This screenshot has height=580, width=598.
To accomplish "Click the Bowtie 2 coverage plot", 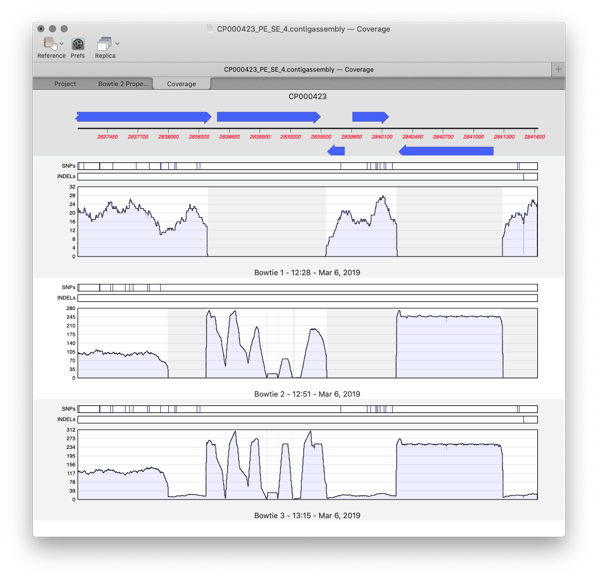I will click(x=307, y=343).
